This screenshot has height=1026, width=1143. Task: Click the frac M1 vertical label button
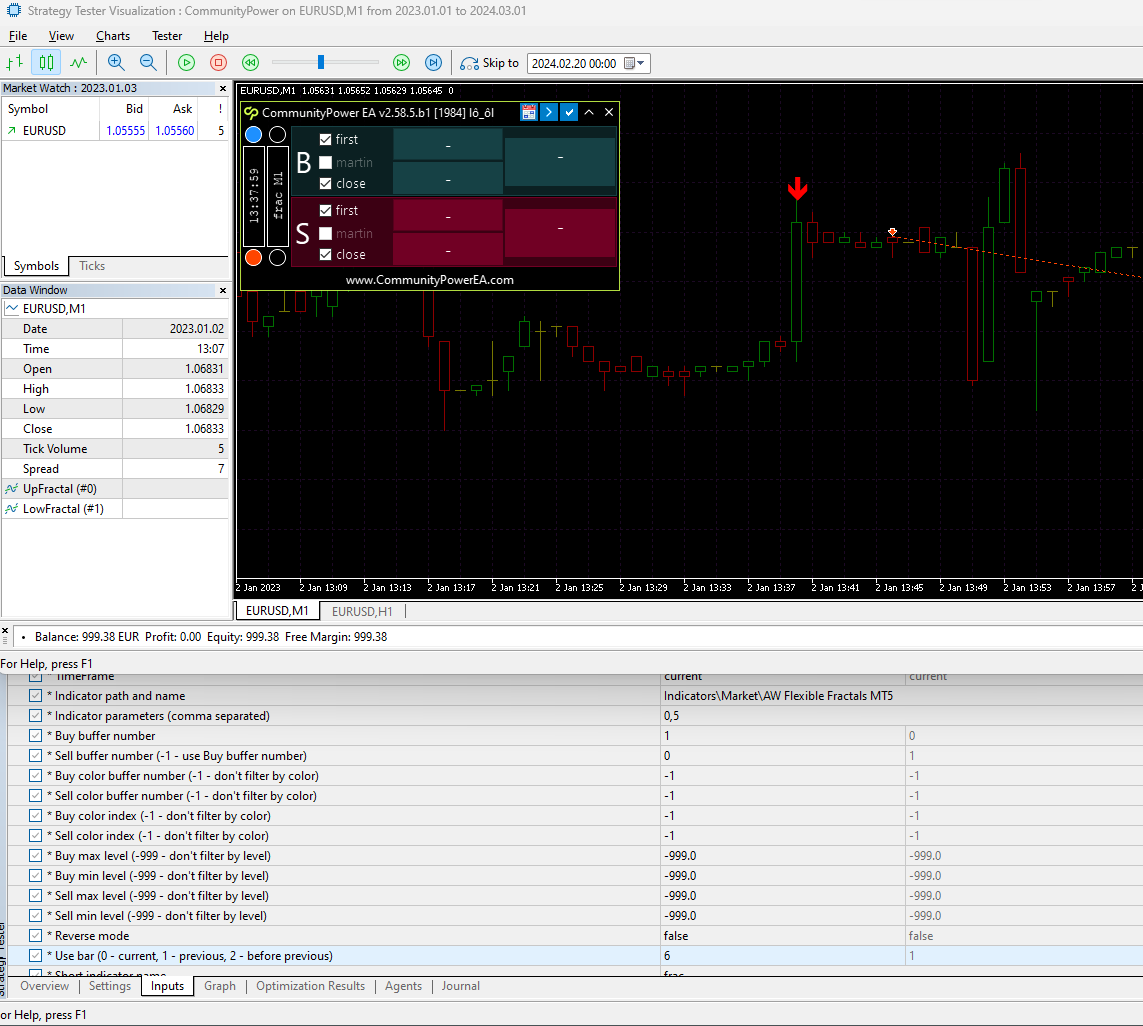click(x=278, y=196)
